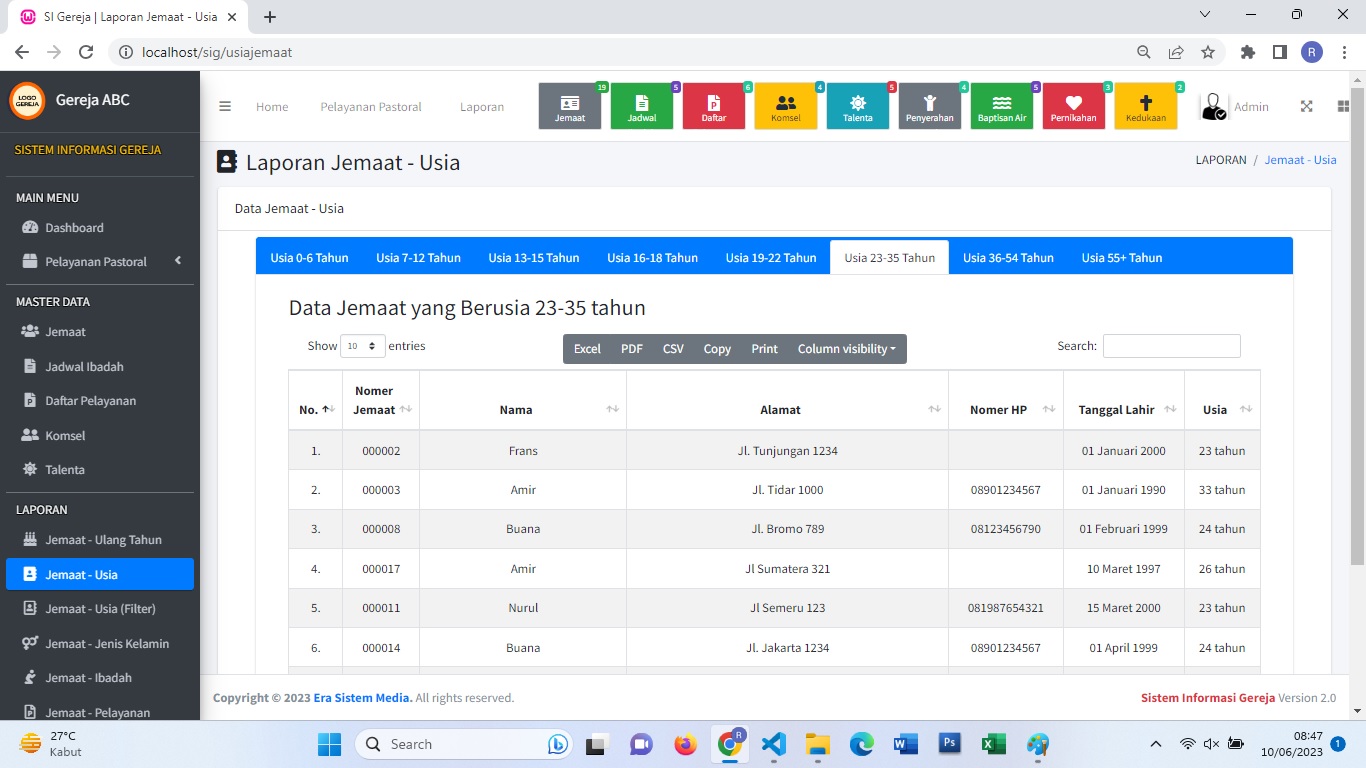Click the Talenta gear shortcut tile

coord(858,106)
